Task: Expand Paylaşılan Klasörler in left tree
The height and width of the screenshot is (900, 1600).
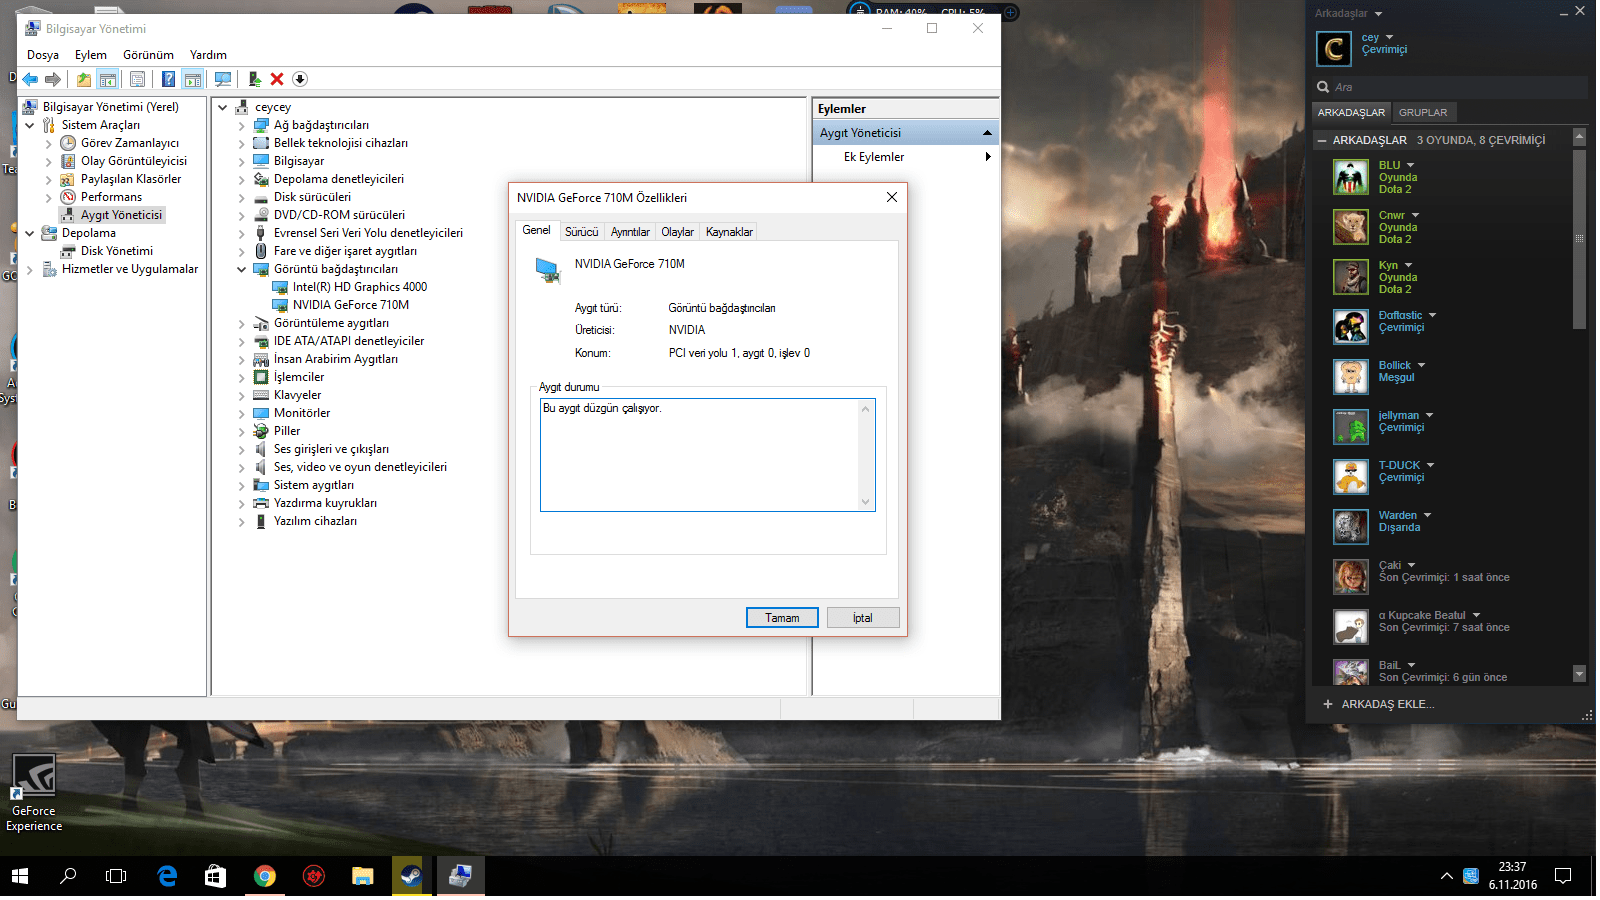Action: click(48, 180)
